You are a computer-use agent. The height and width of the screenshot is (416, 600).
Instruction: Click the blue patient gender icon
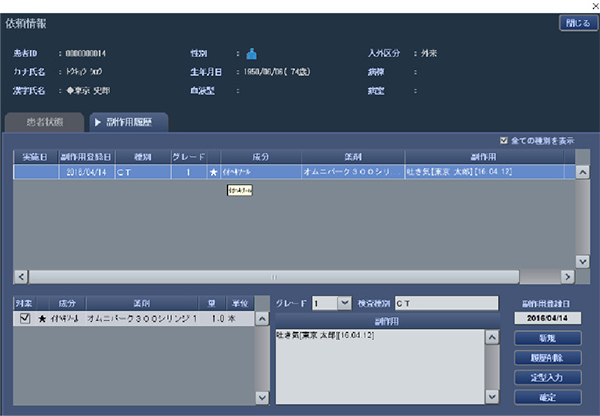click(x=251, y=54)
